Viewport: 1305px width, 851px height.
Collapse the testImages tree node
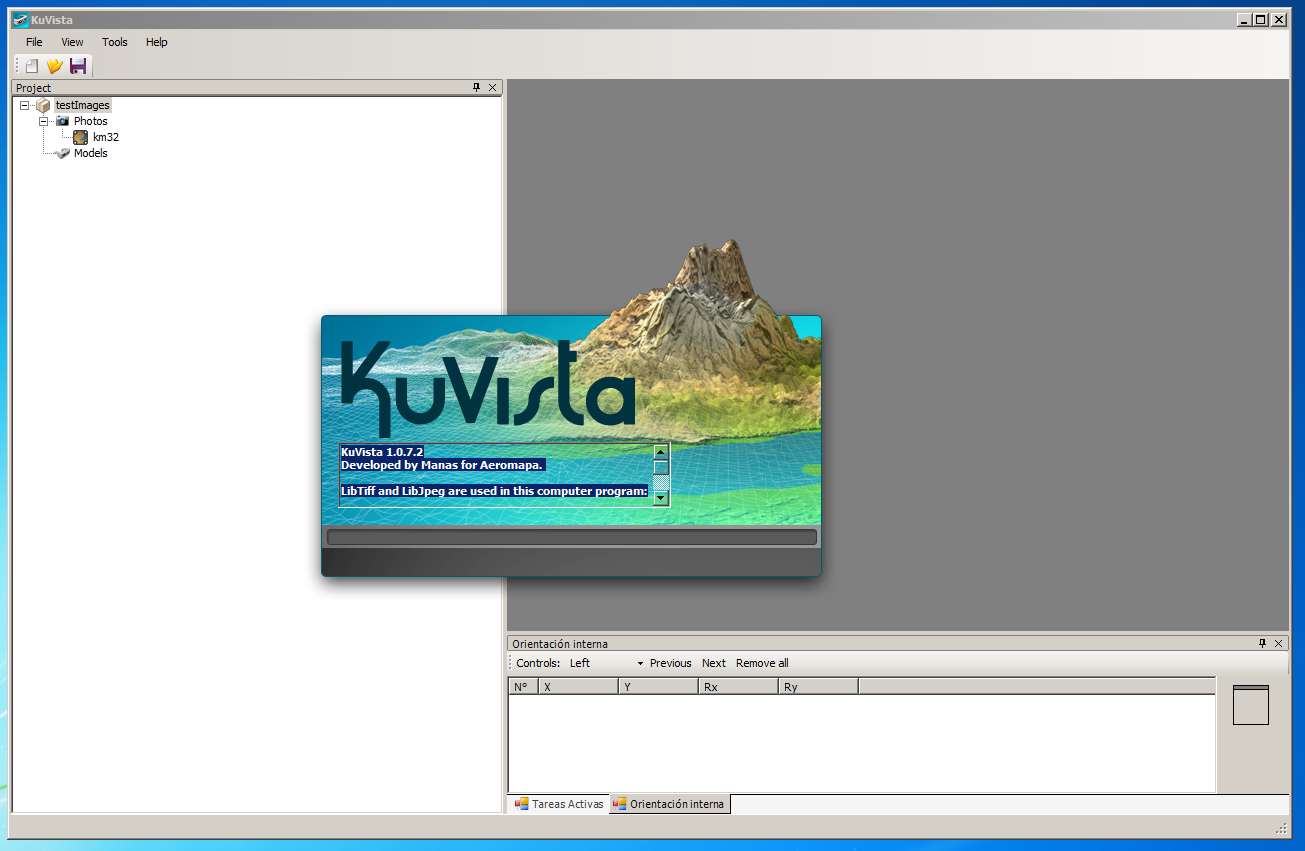(x=25, y=105)
